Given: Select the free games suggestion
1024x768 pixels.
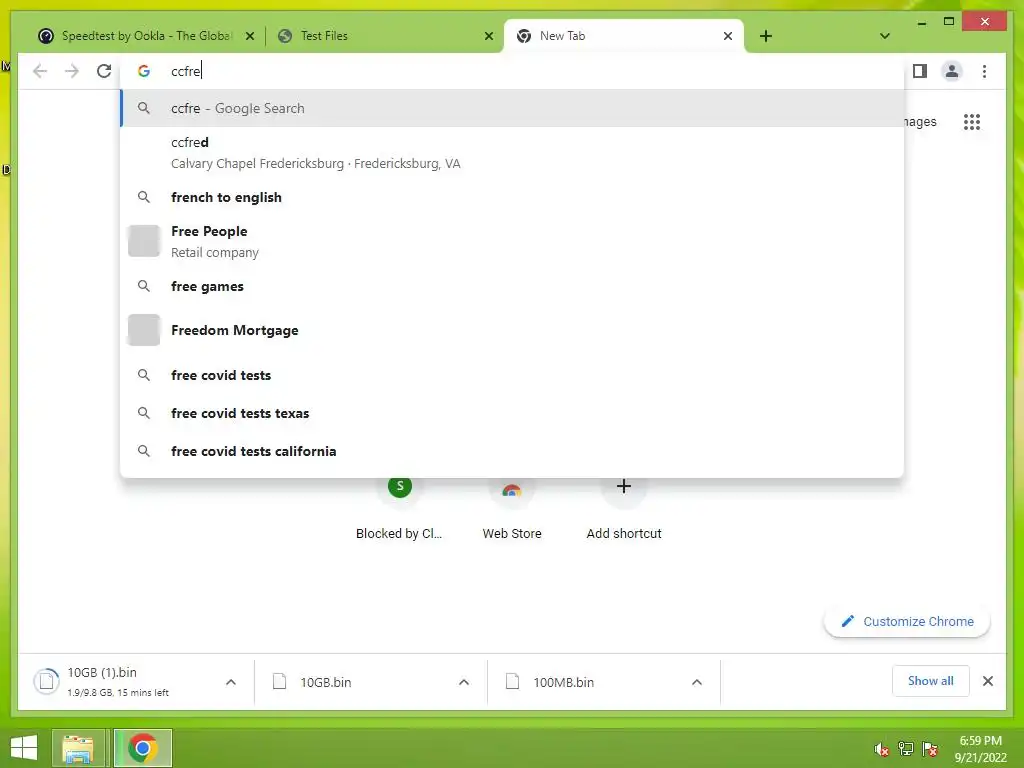Looking at the screenshot, I should (512, 286).
